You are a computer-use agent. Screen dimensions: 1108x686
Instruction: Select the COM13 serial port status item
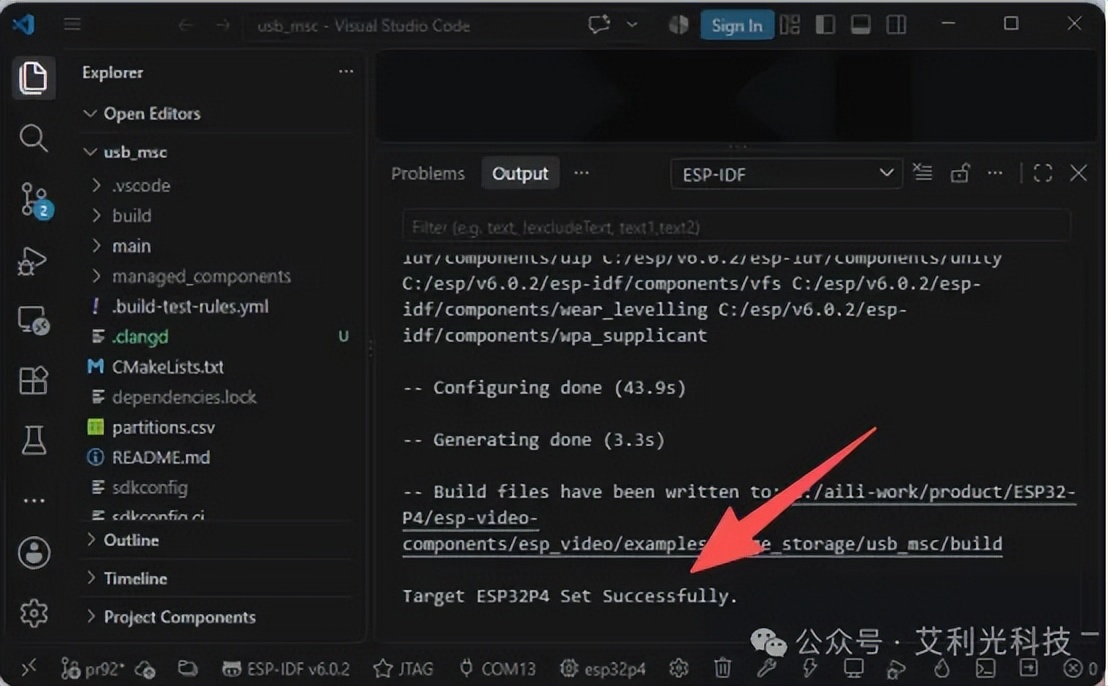tap(497, 668)
